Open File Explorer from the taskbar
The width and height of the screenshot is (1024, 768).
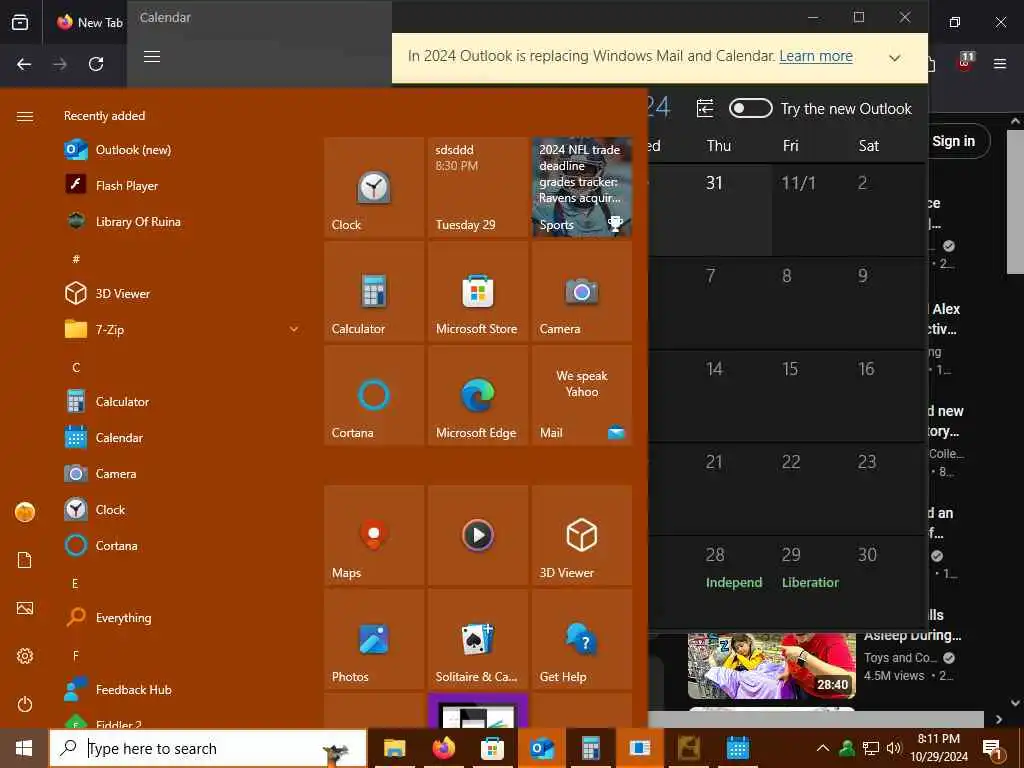coord(394,748)
